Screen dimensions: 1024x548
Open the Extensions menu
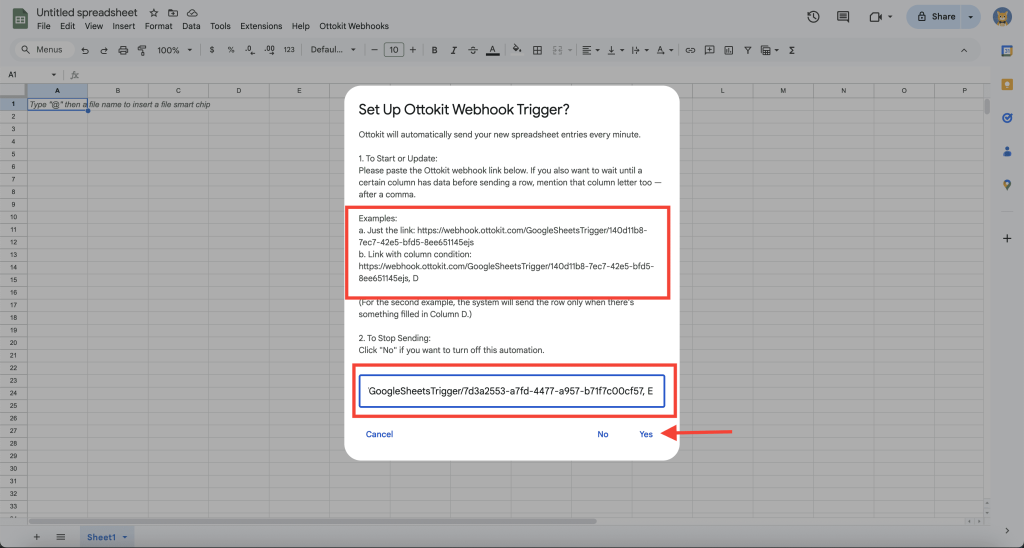(x=261, y=26)
